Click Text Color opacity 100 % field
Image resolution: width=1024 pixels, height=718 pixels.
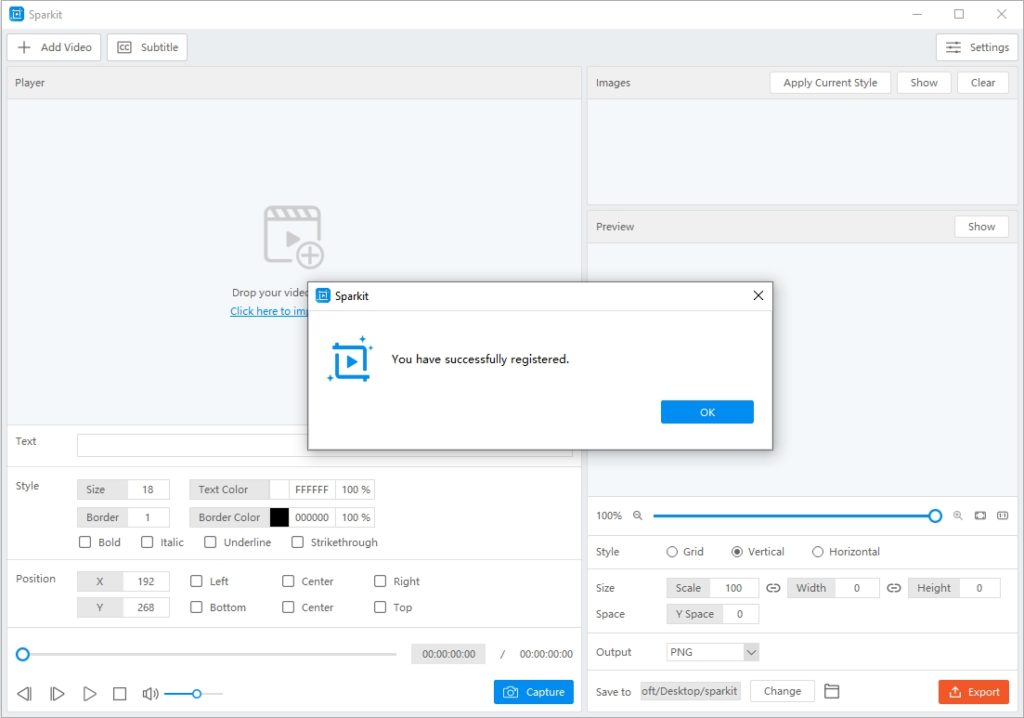pos(355,489)
